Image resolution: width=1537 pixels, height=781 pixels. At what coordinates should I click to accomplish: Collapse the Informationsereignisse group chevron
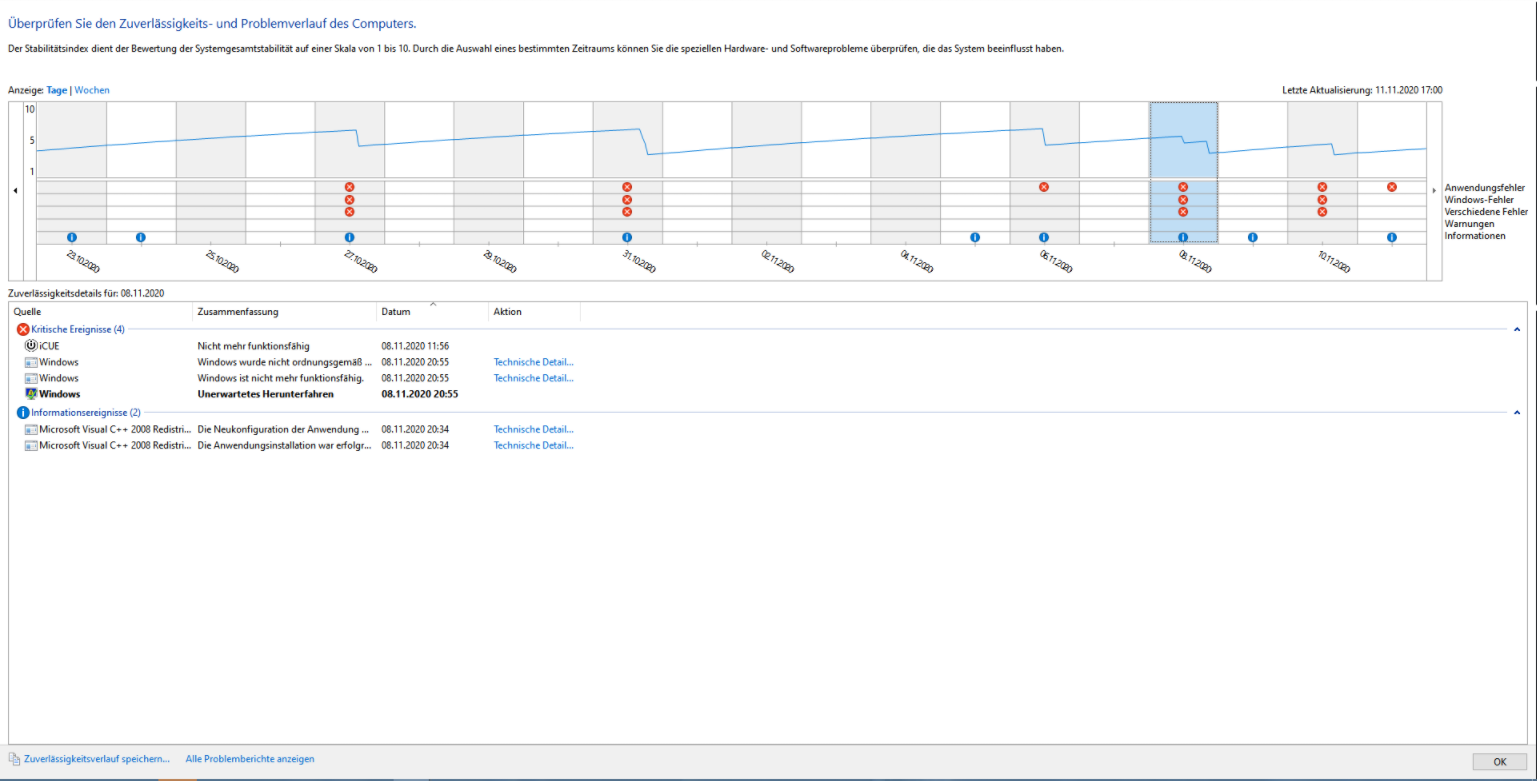tap(1517, 412)
